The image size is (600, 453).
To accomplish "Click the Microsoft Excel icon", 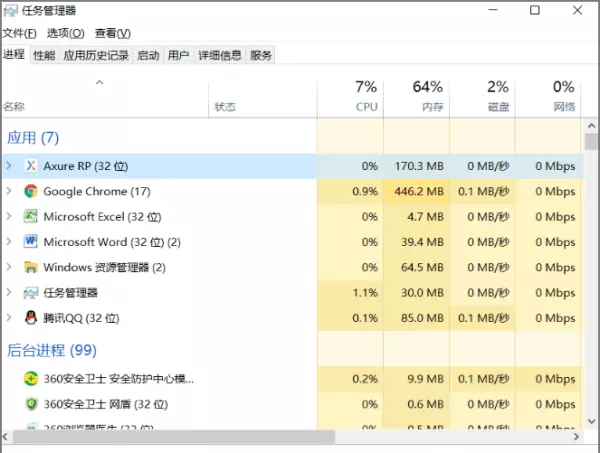I will pyautogui.click(x=31, y=216).
